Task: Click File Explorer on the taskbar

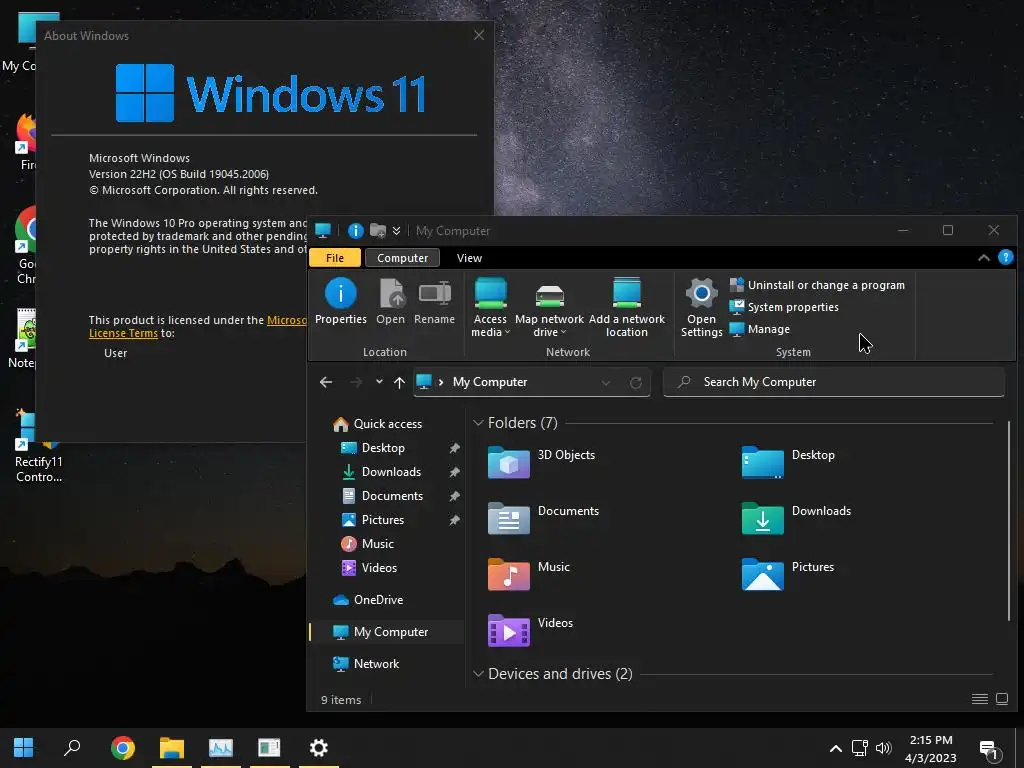Action: coord(172,748)
